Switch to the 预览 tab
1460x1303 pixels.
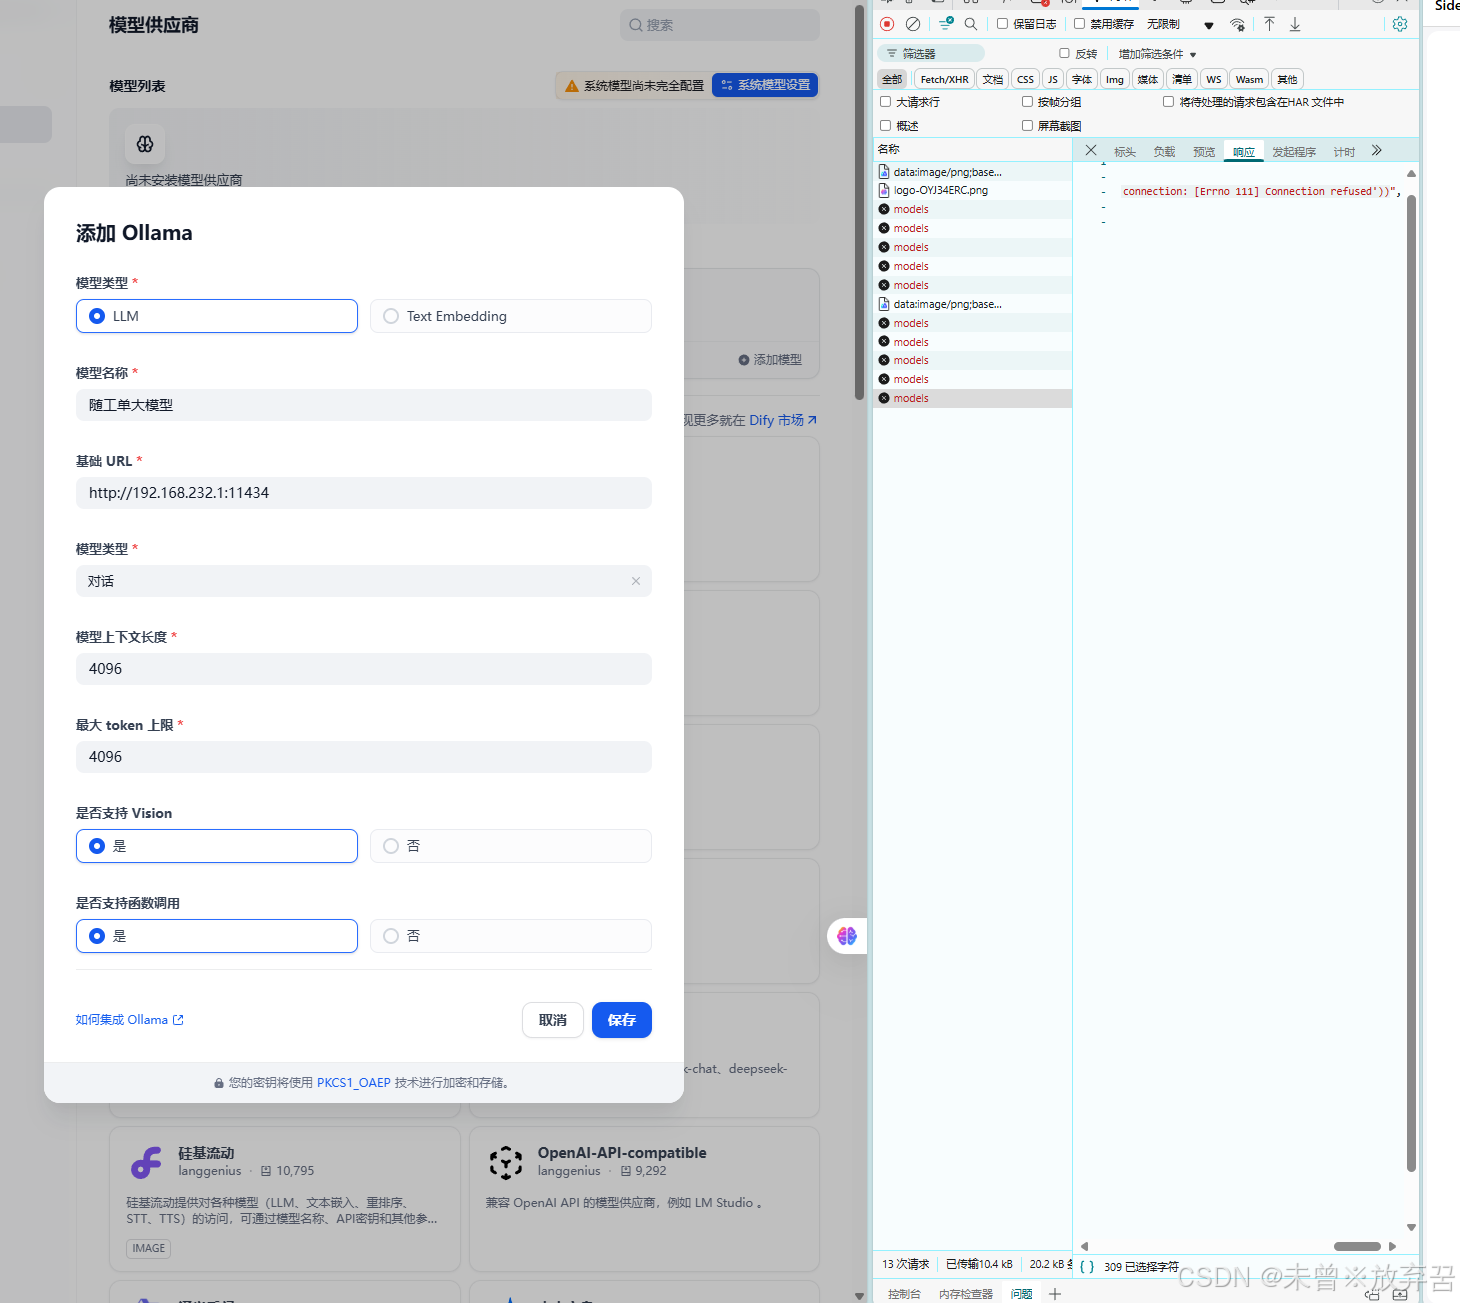tap(1204, 152)
